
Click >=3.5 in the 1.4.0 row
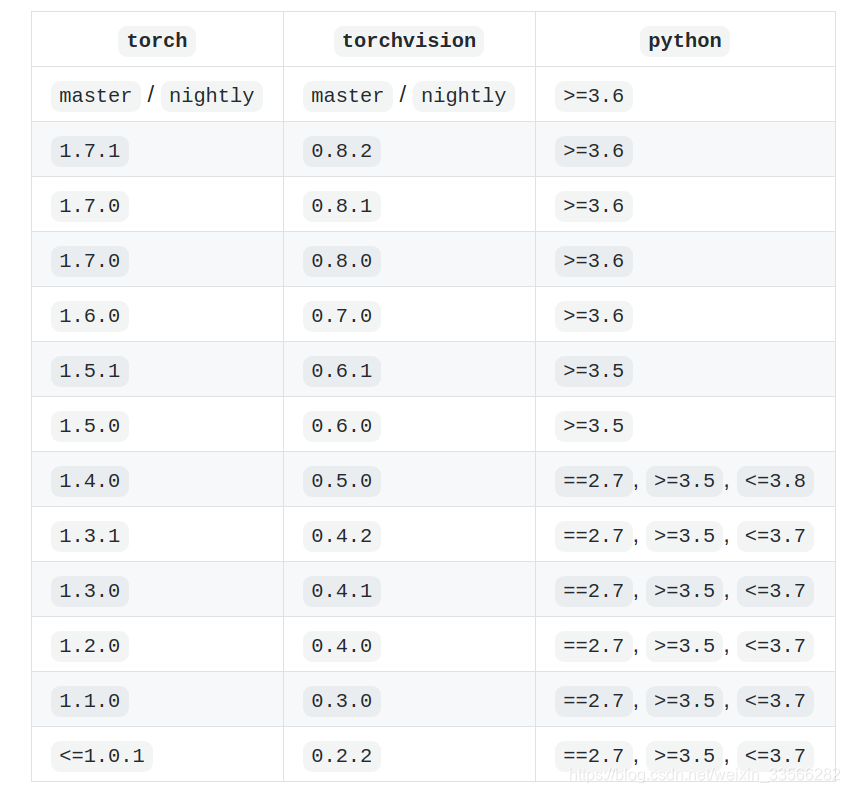click(684, 481)
